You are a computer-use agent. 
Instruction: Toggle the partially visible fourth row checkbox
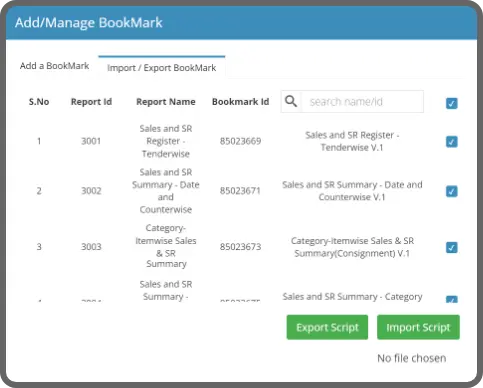452,299
